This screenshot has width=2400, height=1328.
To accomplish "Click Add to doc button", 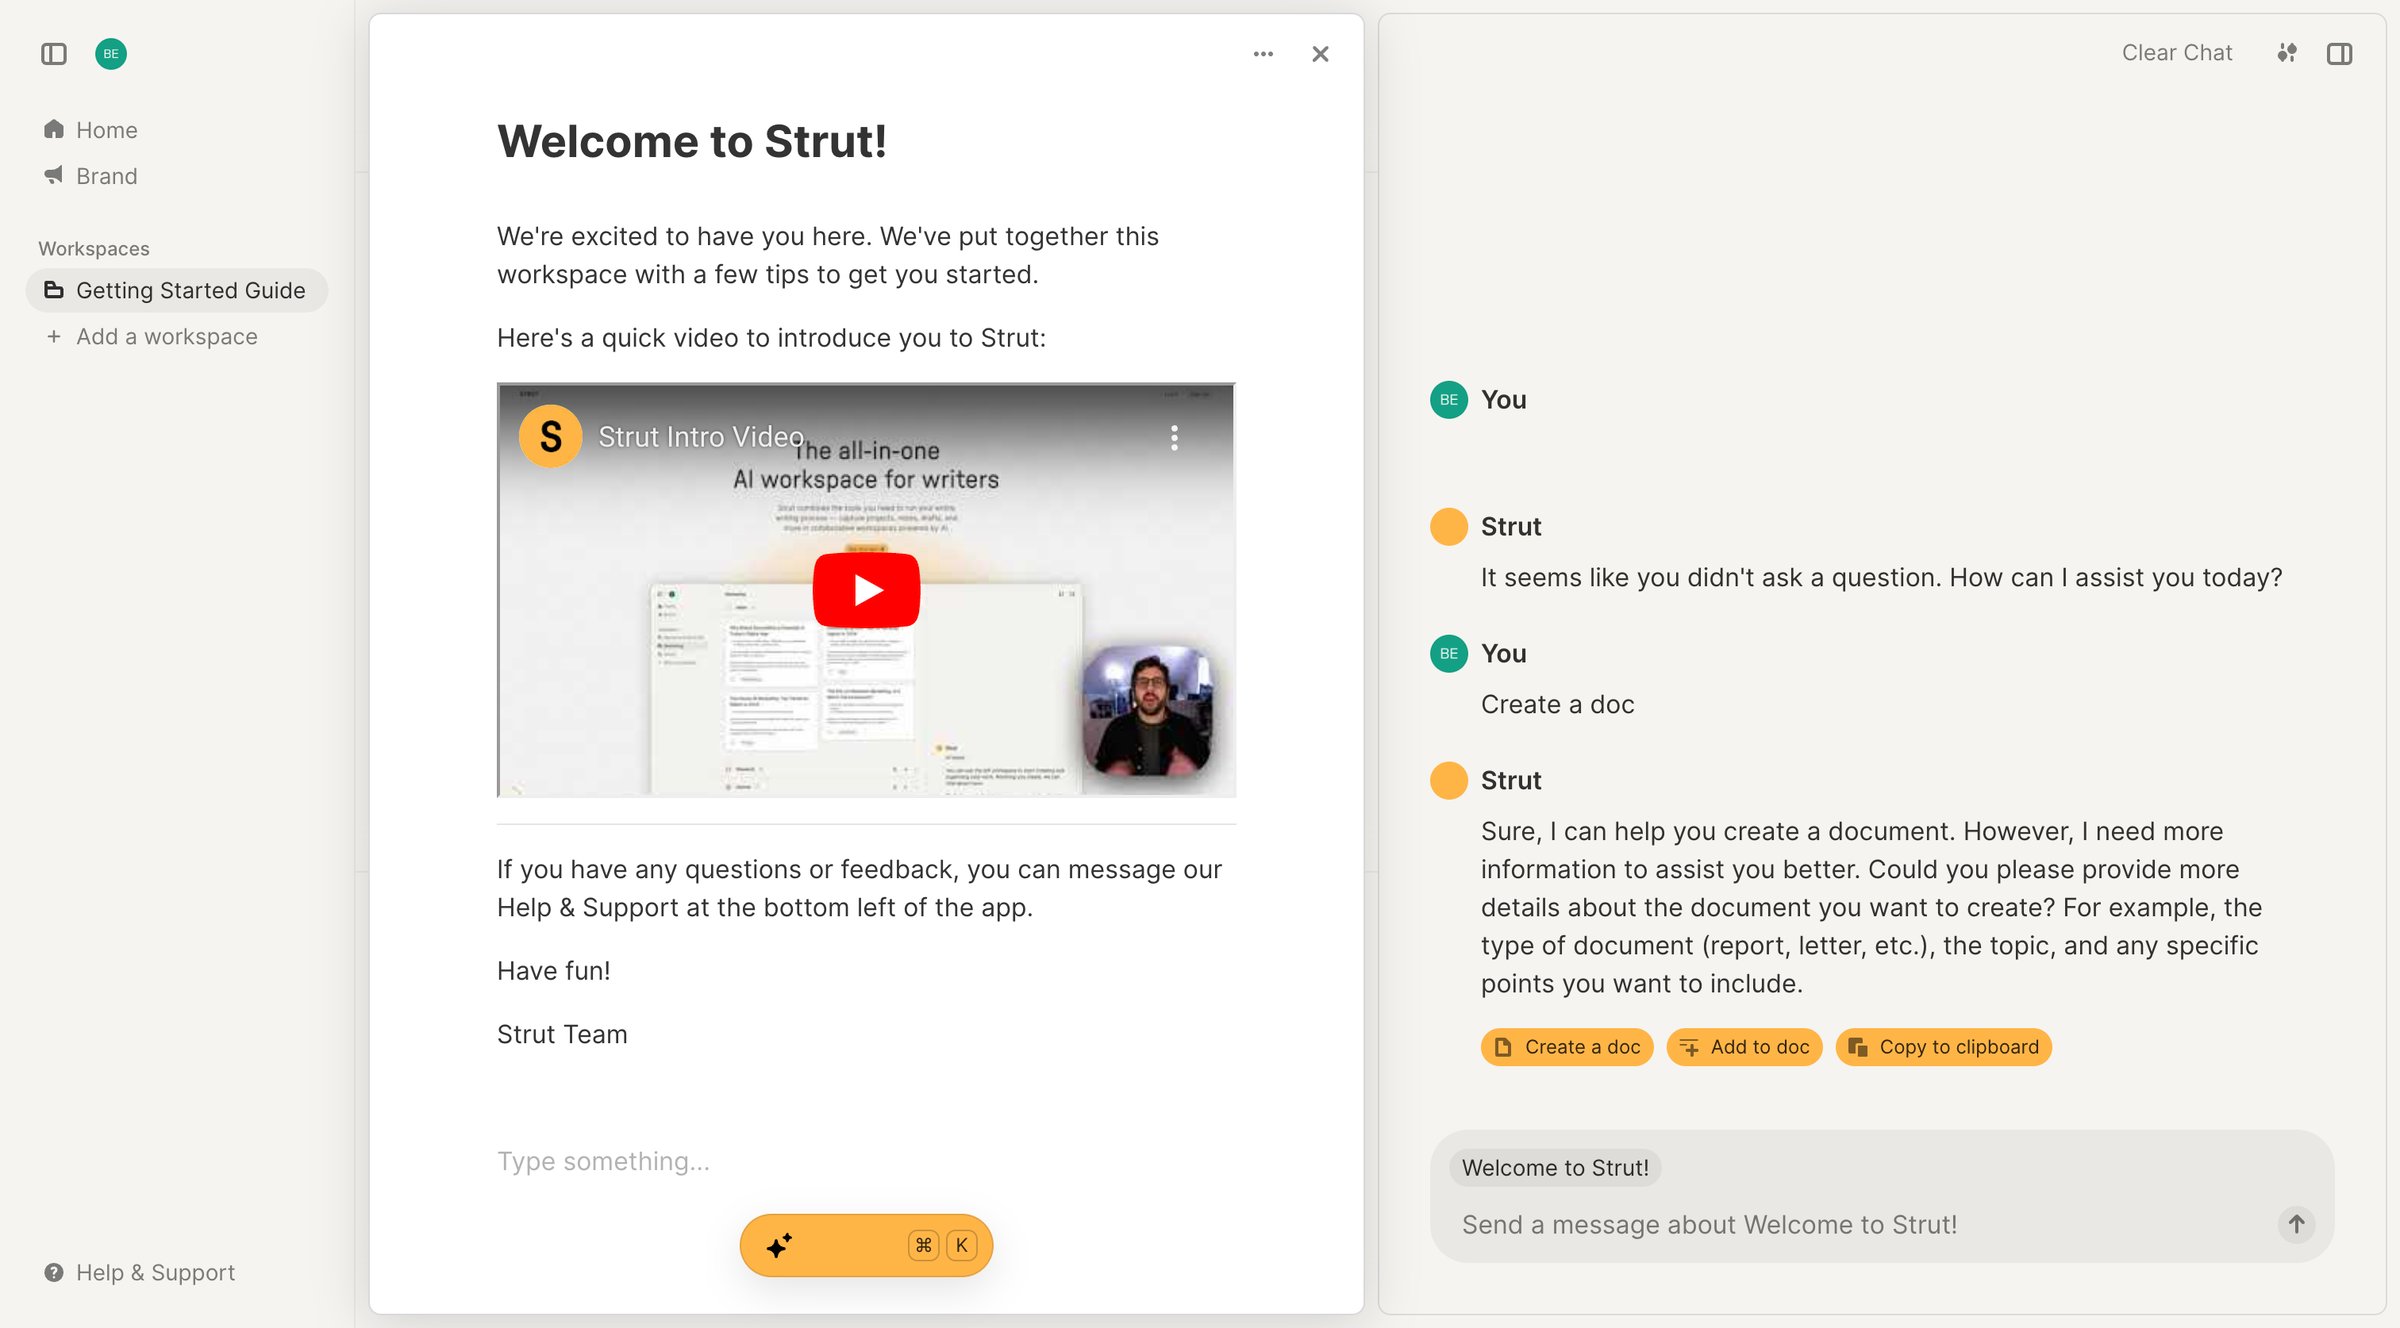I will coord(1744,1047).
